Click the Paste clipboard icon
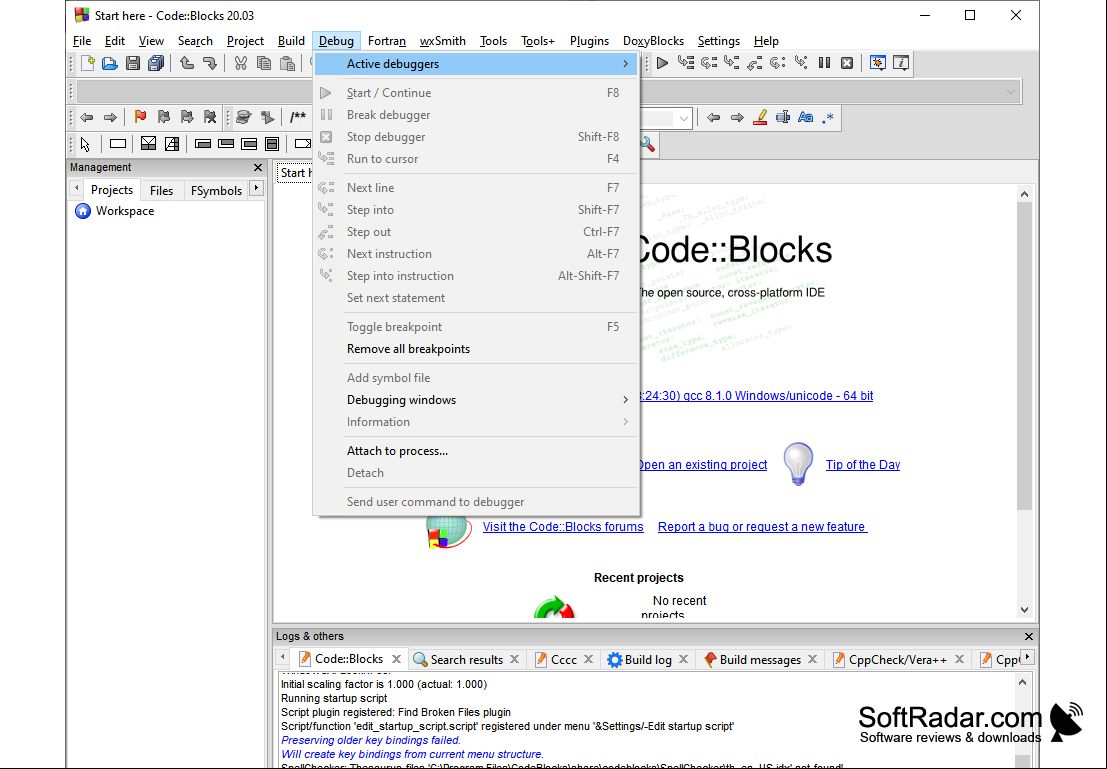 [x=287, y=64]
